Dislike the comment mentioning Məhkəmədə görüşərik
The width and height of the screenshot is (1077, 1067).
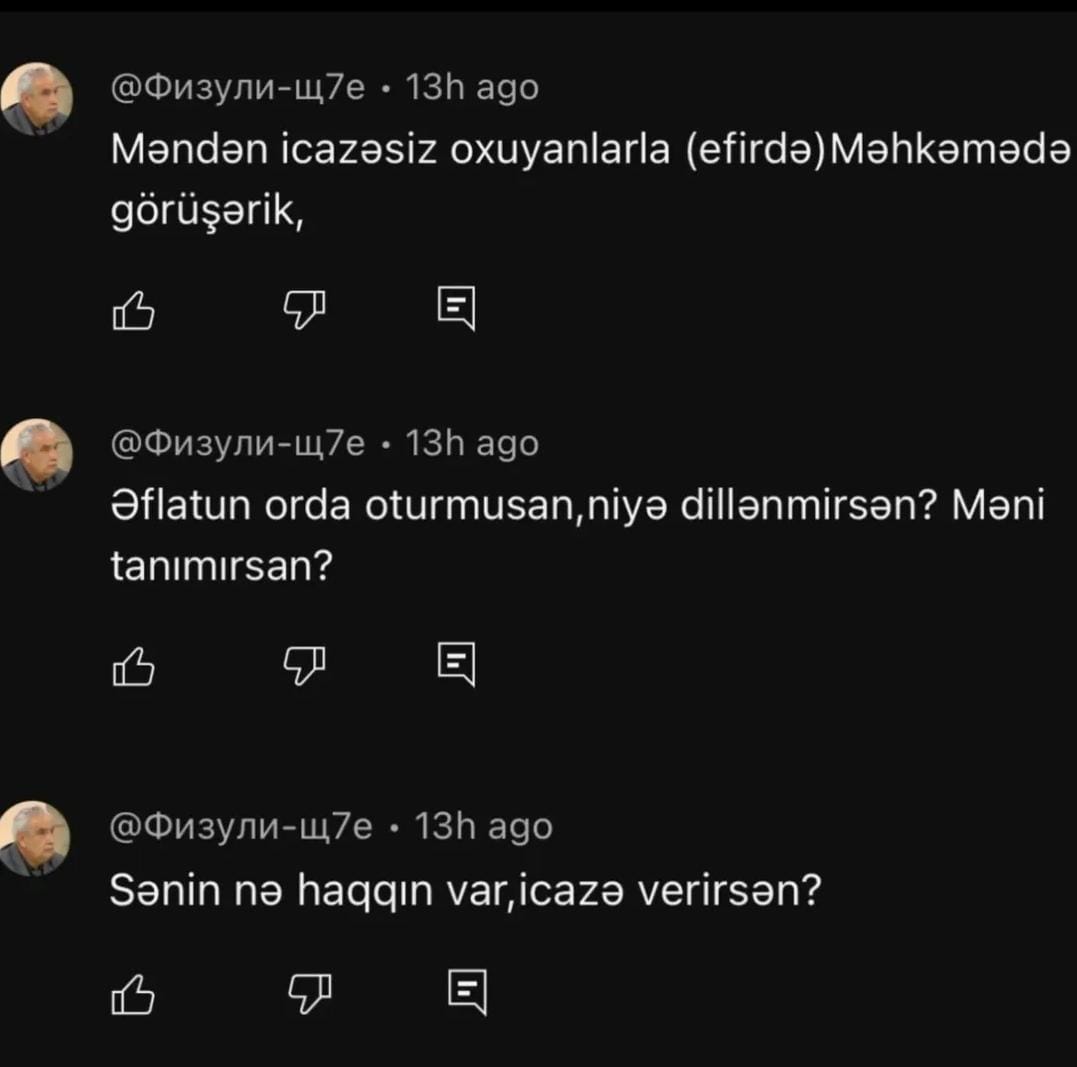point(304,310)
